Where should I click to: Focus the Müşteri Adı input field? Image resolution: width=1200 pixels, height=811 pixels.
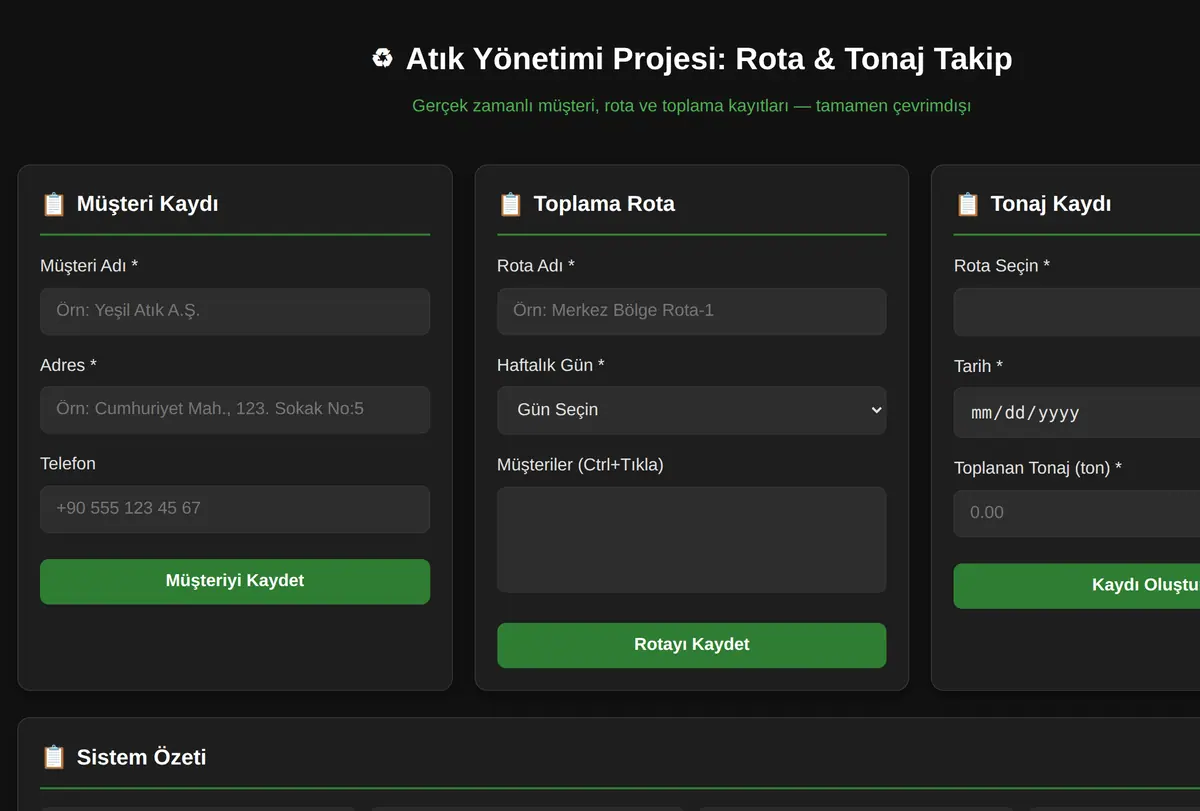pyautogui.click(x=235, y=311)
